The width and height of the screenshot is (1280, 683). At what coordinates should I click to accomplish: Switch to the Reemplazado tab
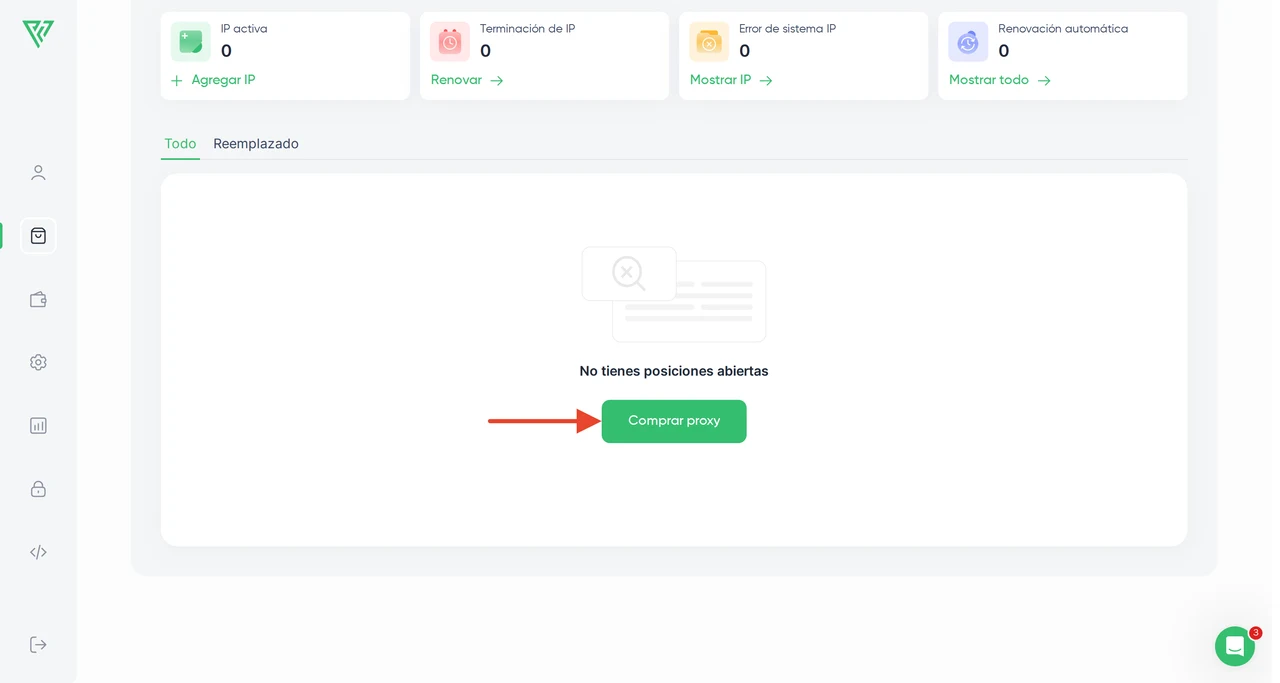(256, 144)
